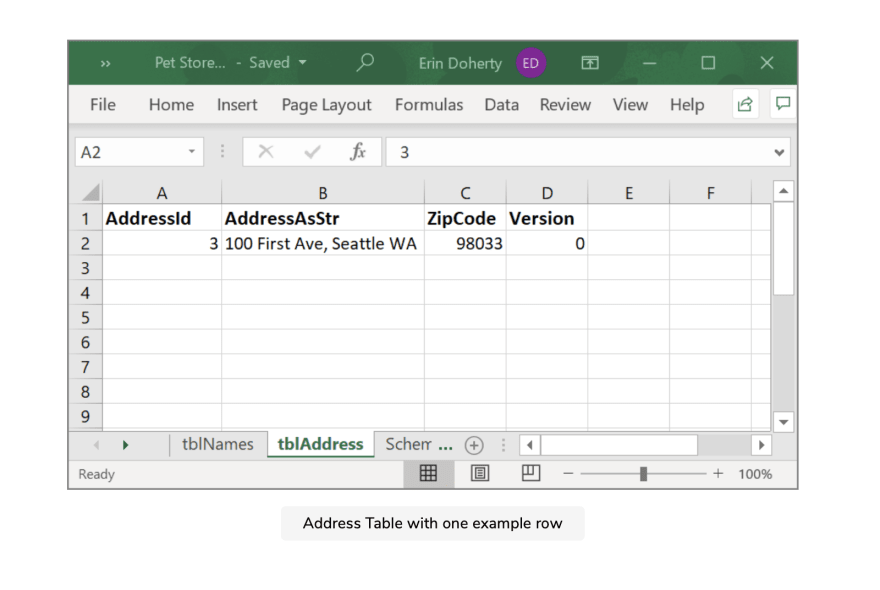
Task: Add a new sheet with plus icon
Action: [x=474, y=445]
